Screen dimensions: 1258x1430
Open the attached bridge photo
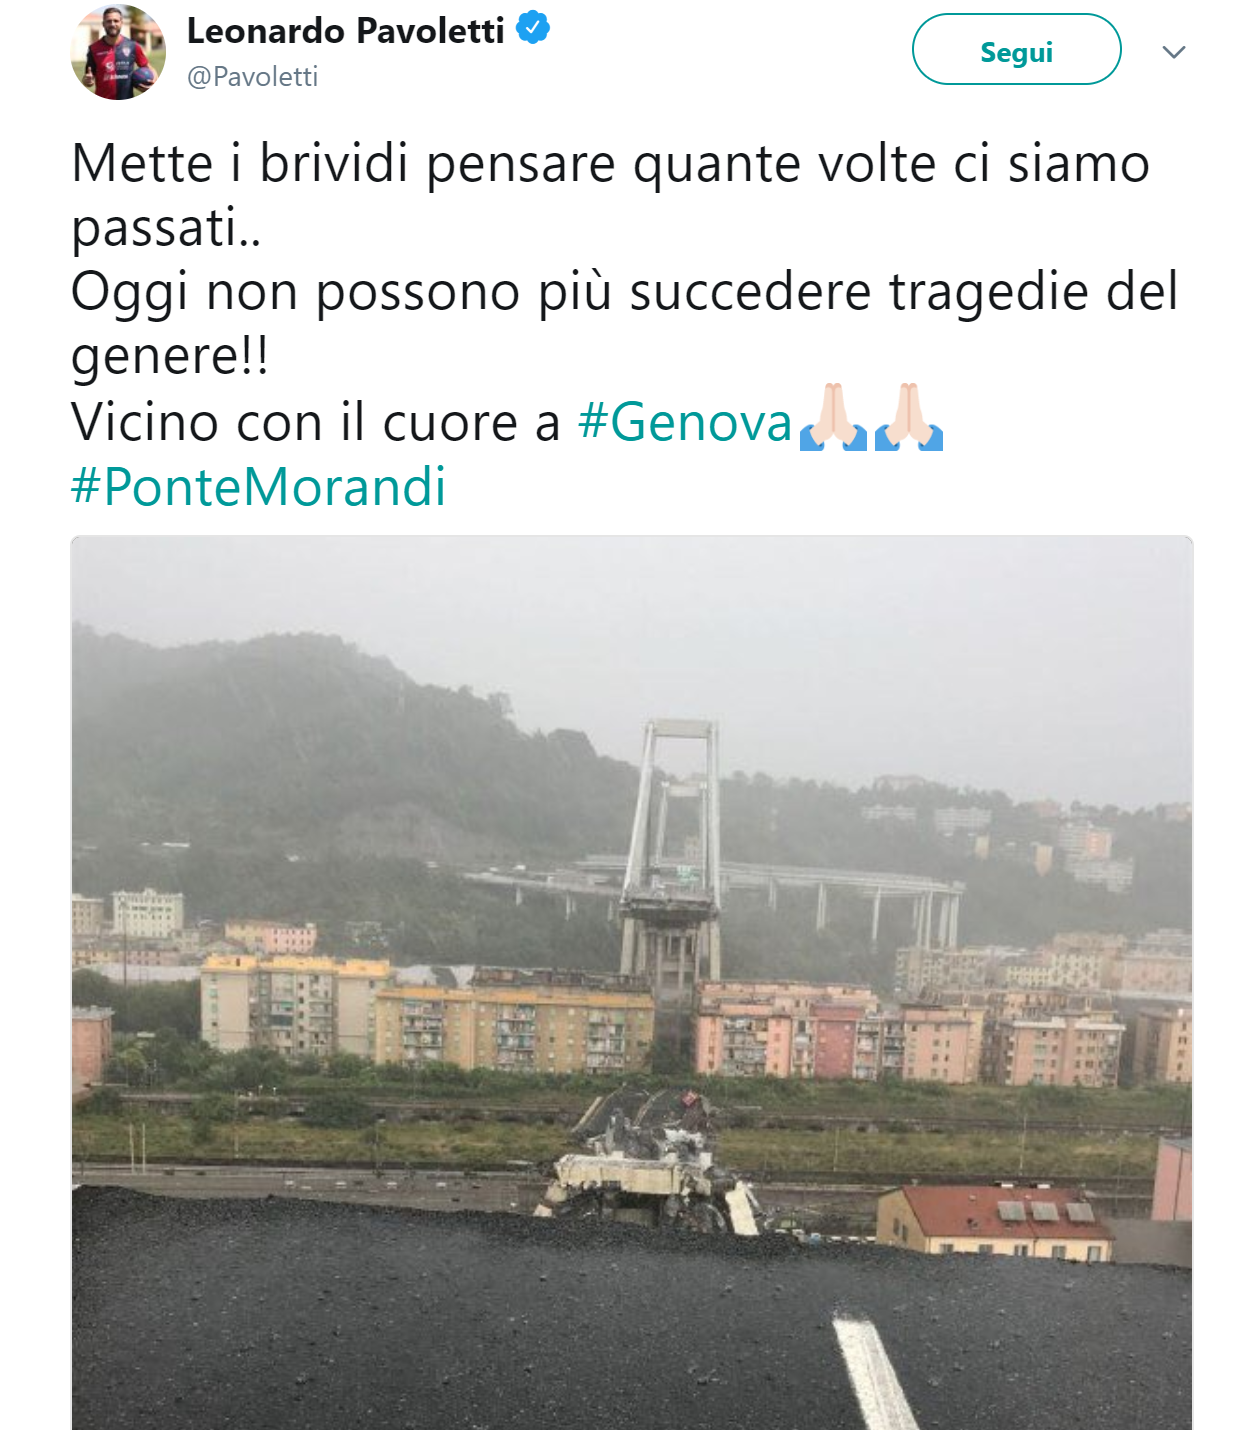[x=632, y=983]
